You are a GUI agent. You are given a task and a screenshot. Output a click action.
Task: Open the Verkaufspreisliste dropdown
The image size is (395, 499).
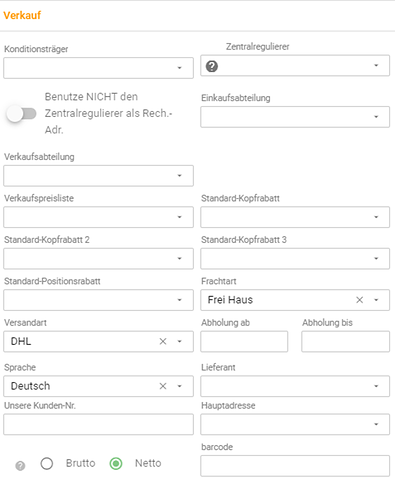point(98,217)
